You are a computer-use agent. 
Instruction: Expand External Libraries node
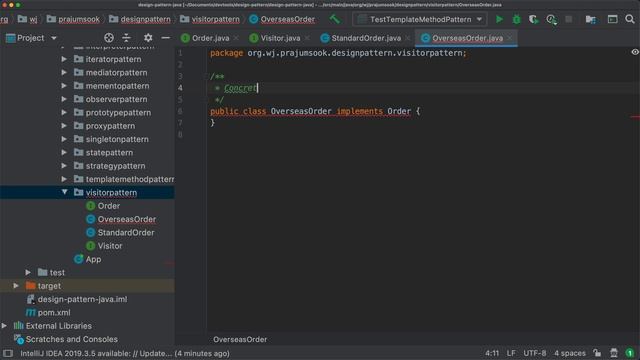pyautogui.click(x=4, y=326)
